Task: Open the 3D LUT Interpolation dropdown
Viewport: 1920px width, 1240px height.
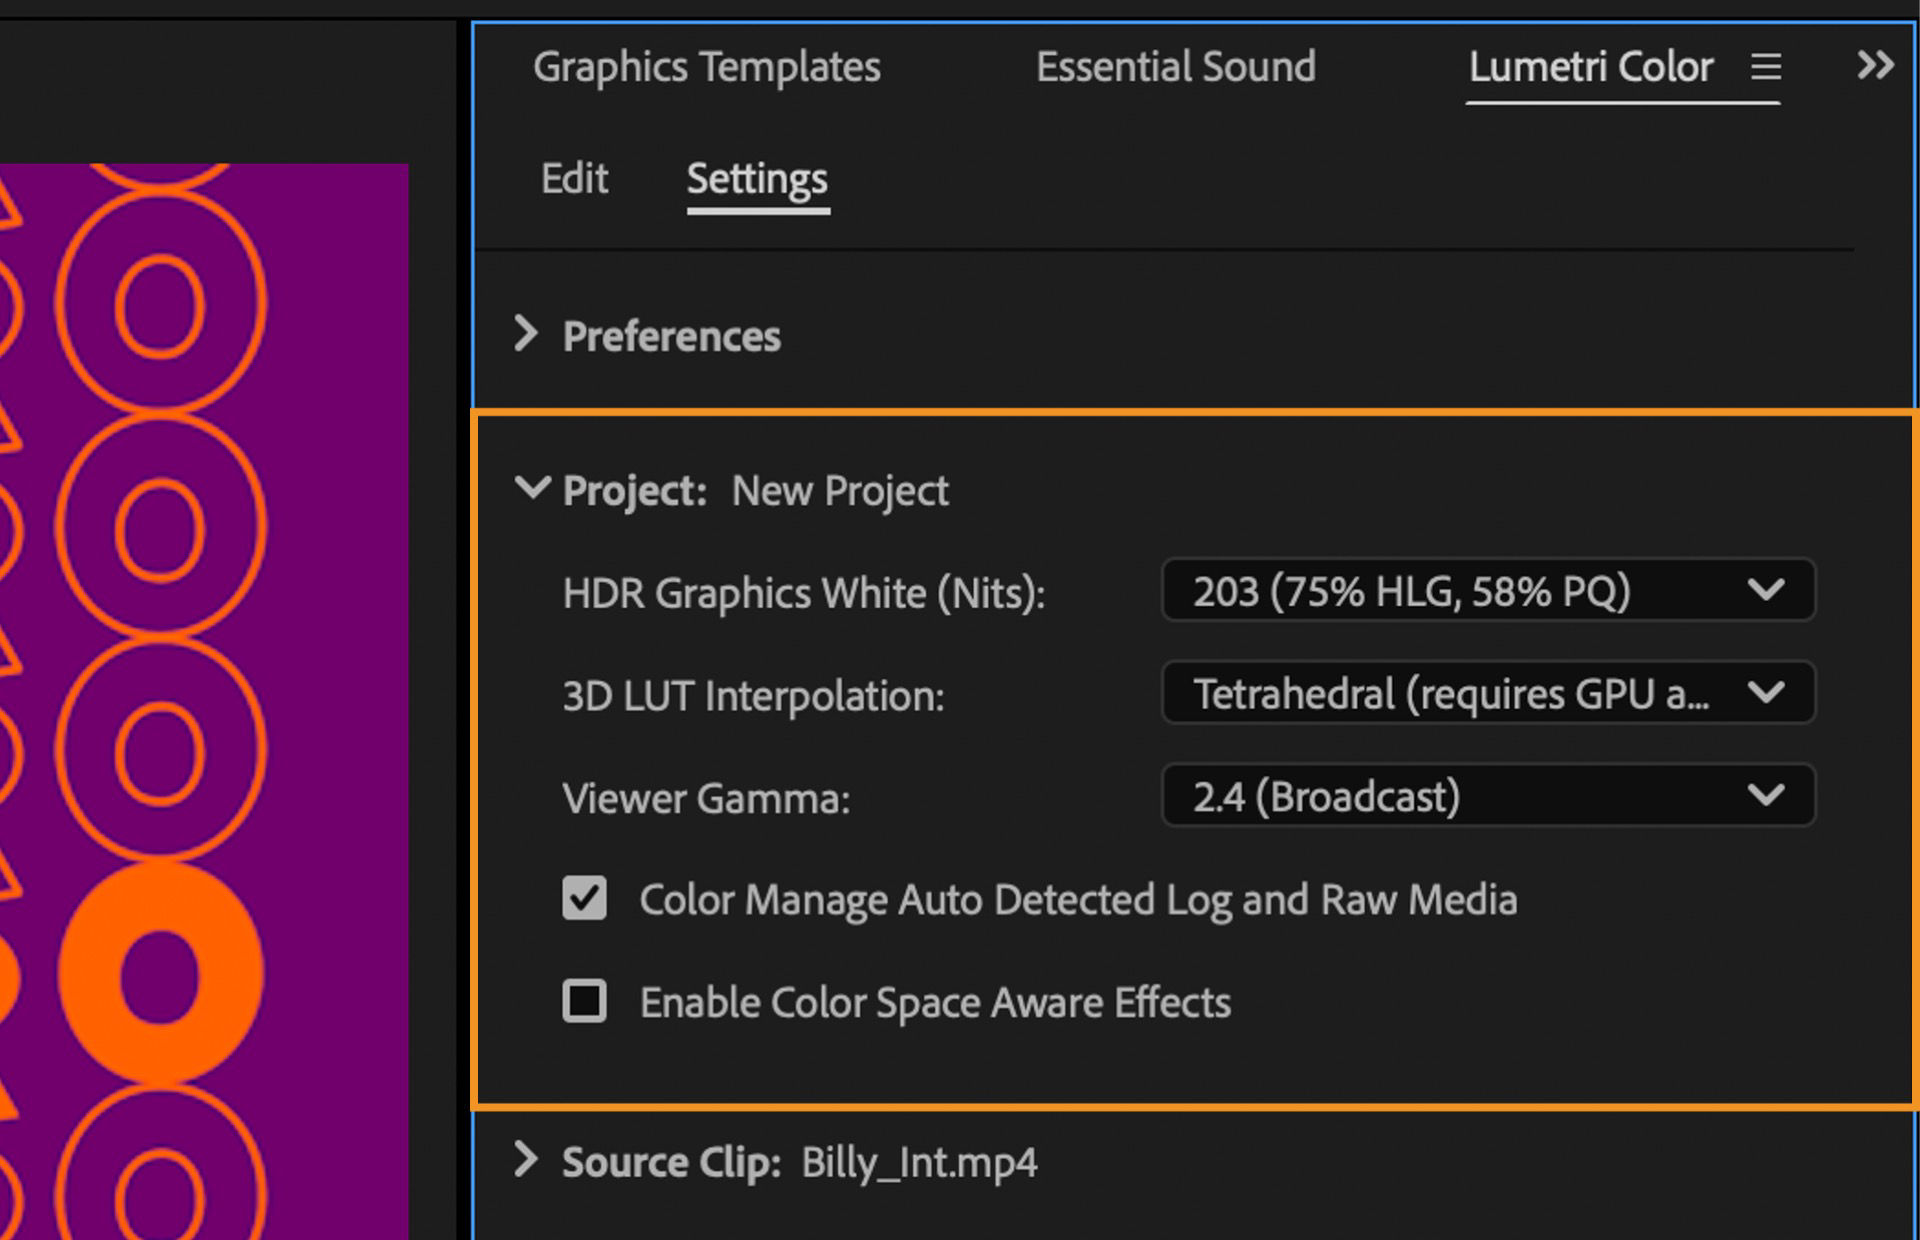Action: pyautogui.click(x=1488, y=693)
